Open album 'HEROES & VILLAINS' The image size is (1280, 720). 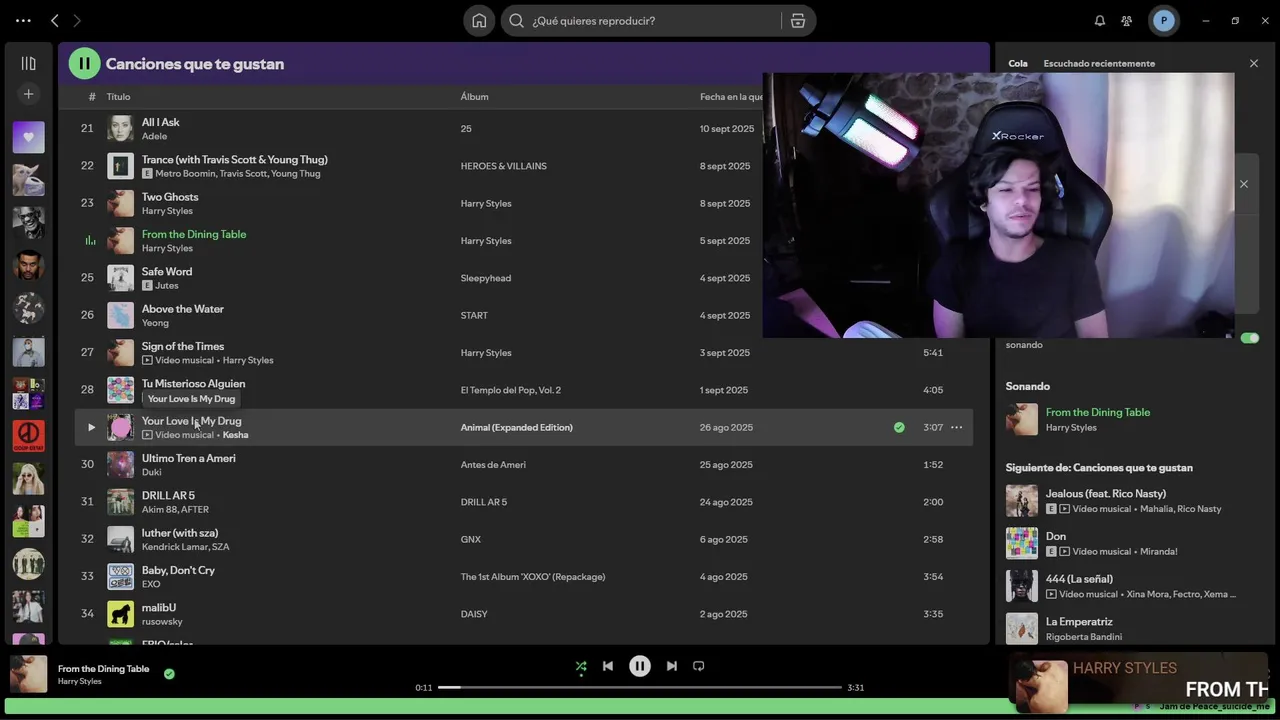pyautogui.click(x=503, y=166)
